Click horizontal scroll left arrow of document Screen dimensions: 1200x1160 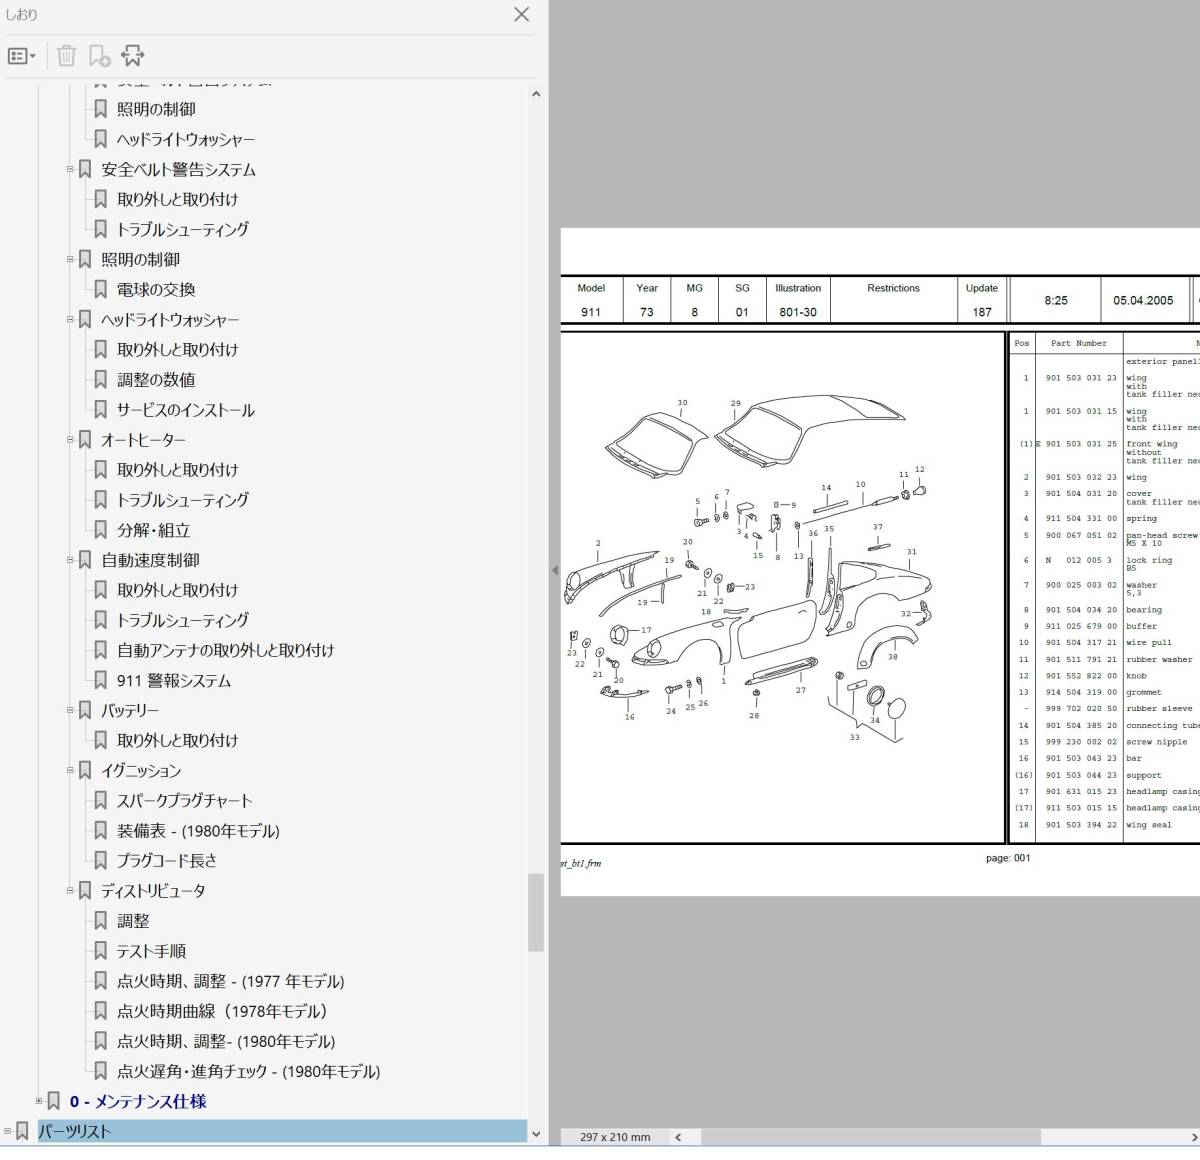[x=678, y=1137]
